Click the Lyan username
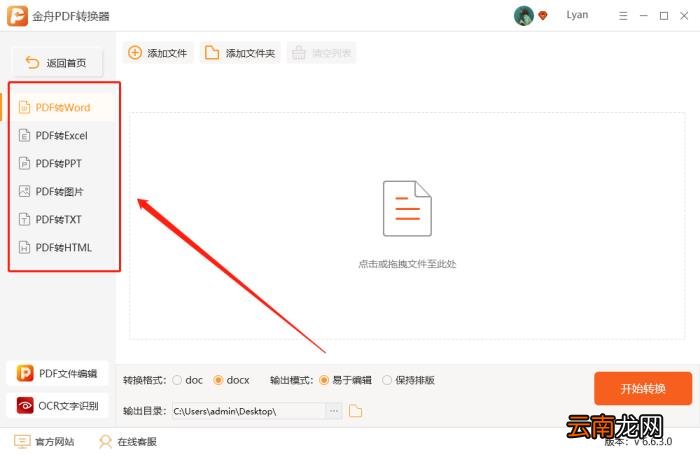 (x=577, y=15)
